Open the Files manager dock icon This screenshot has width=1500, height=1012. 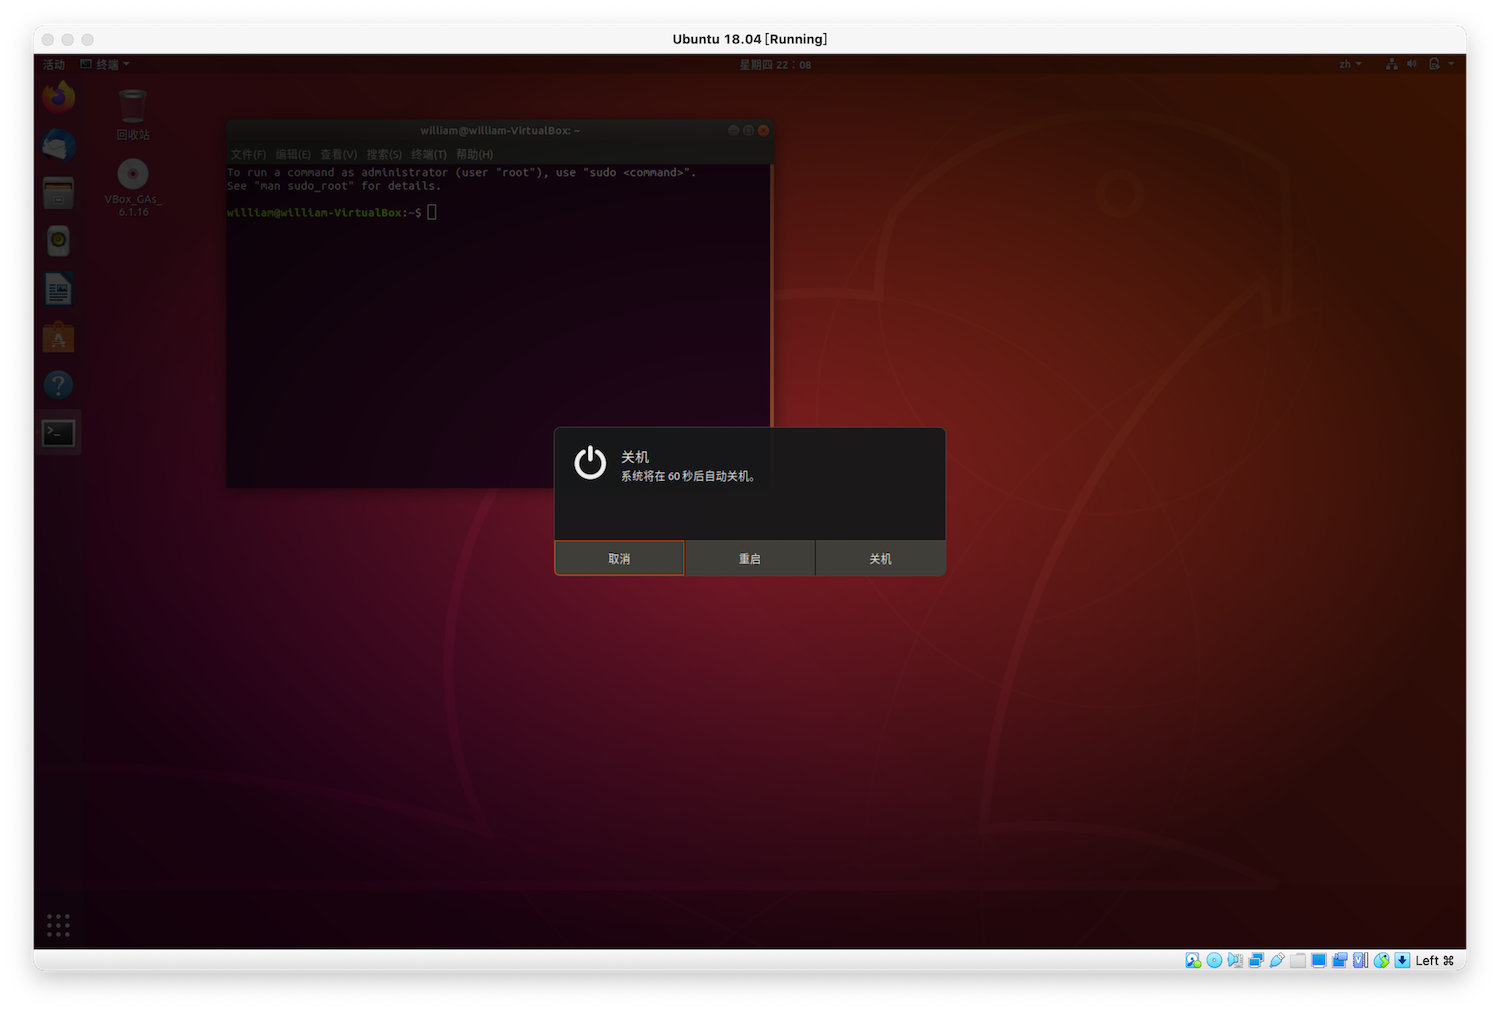click(x=58, y=193)
